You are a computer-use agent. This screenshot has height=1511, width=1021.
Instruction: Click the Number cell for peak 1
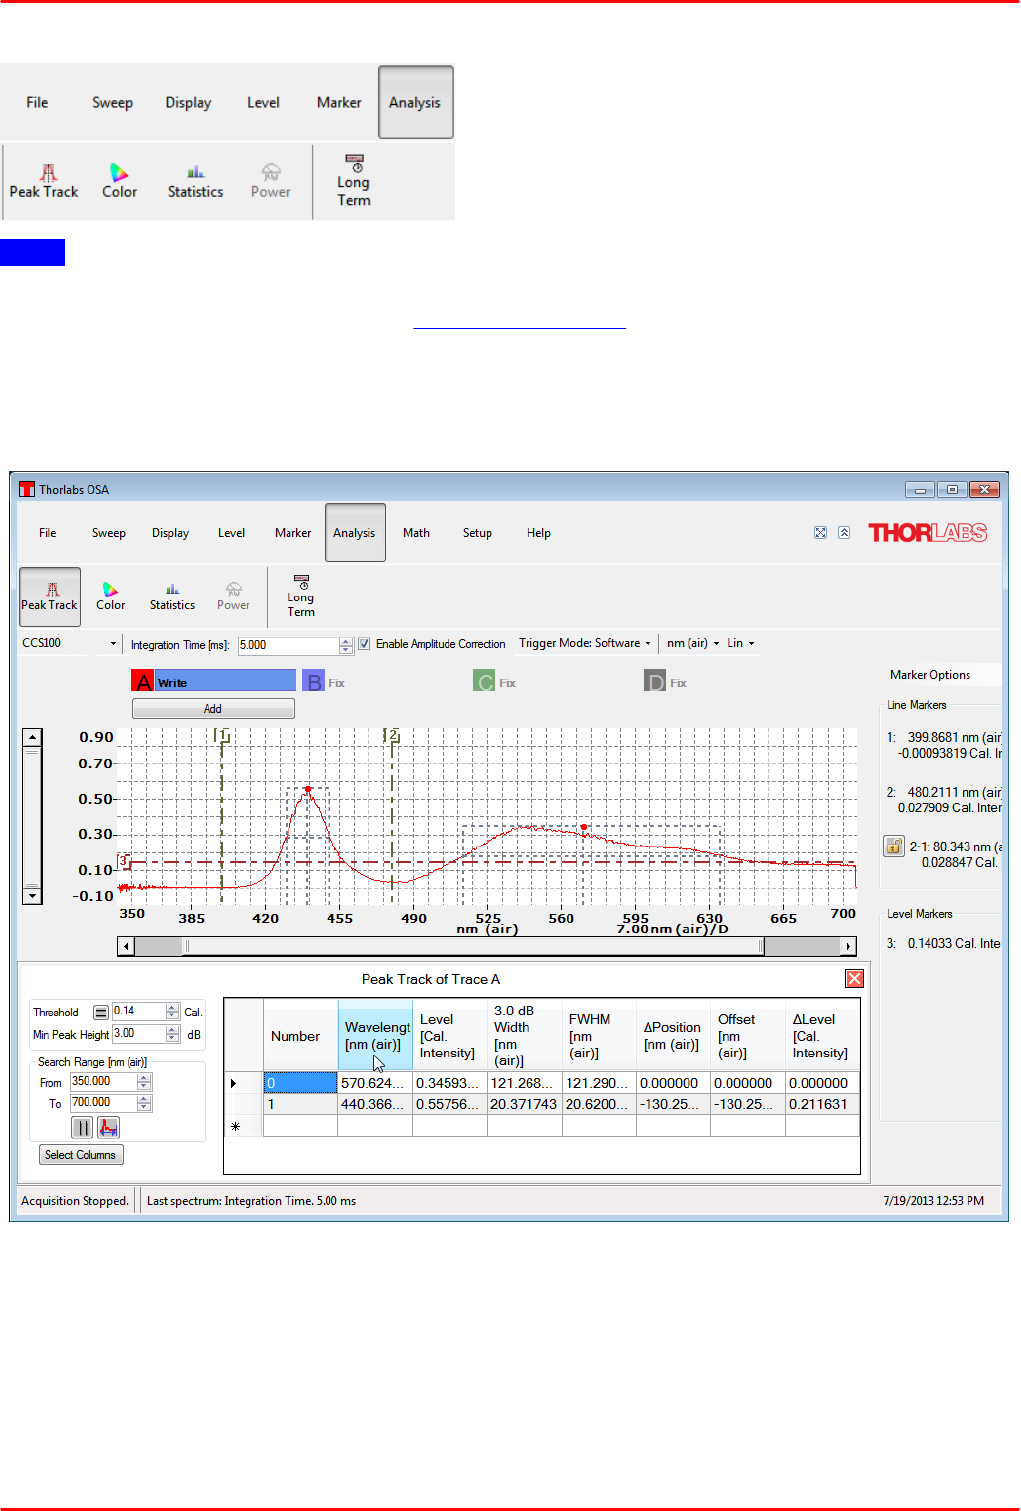click(x=300, y=1104)
